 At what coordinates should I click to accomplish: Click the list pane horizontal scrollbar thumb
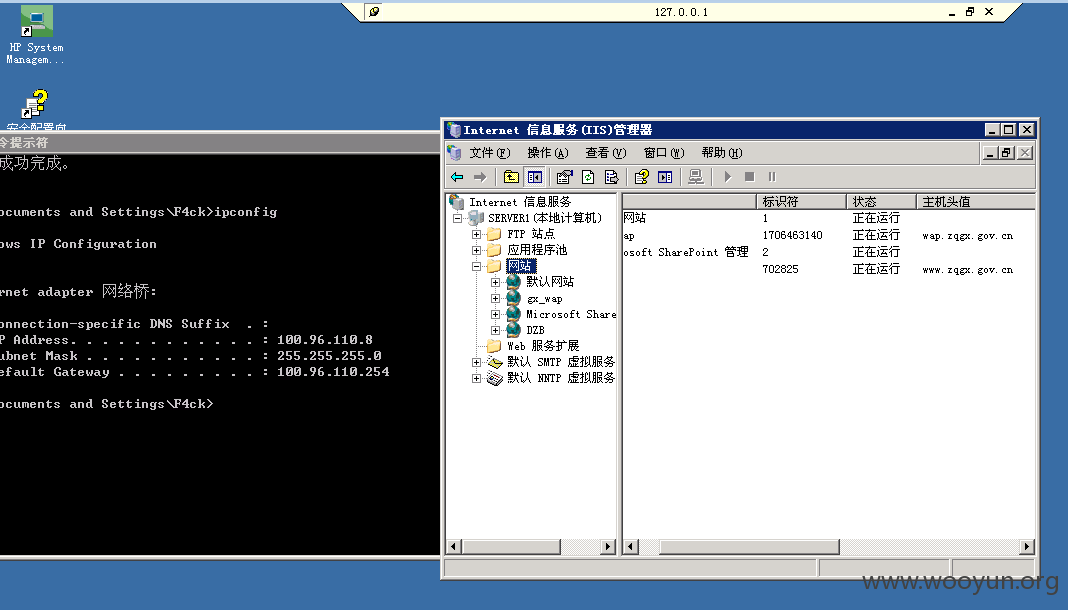[x=749, y=547]
